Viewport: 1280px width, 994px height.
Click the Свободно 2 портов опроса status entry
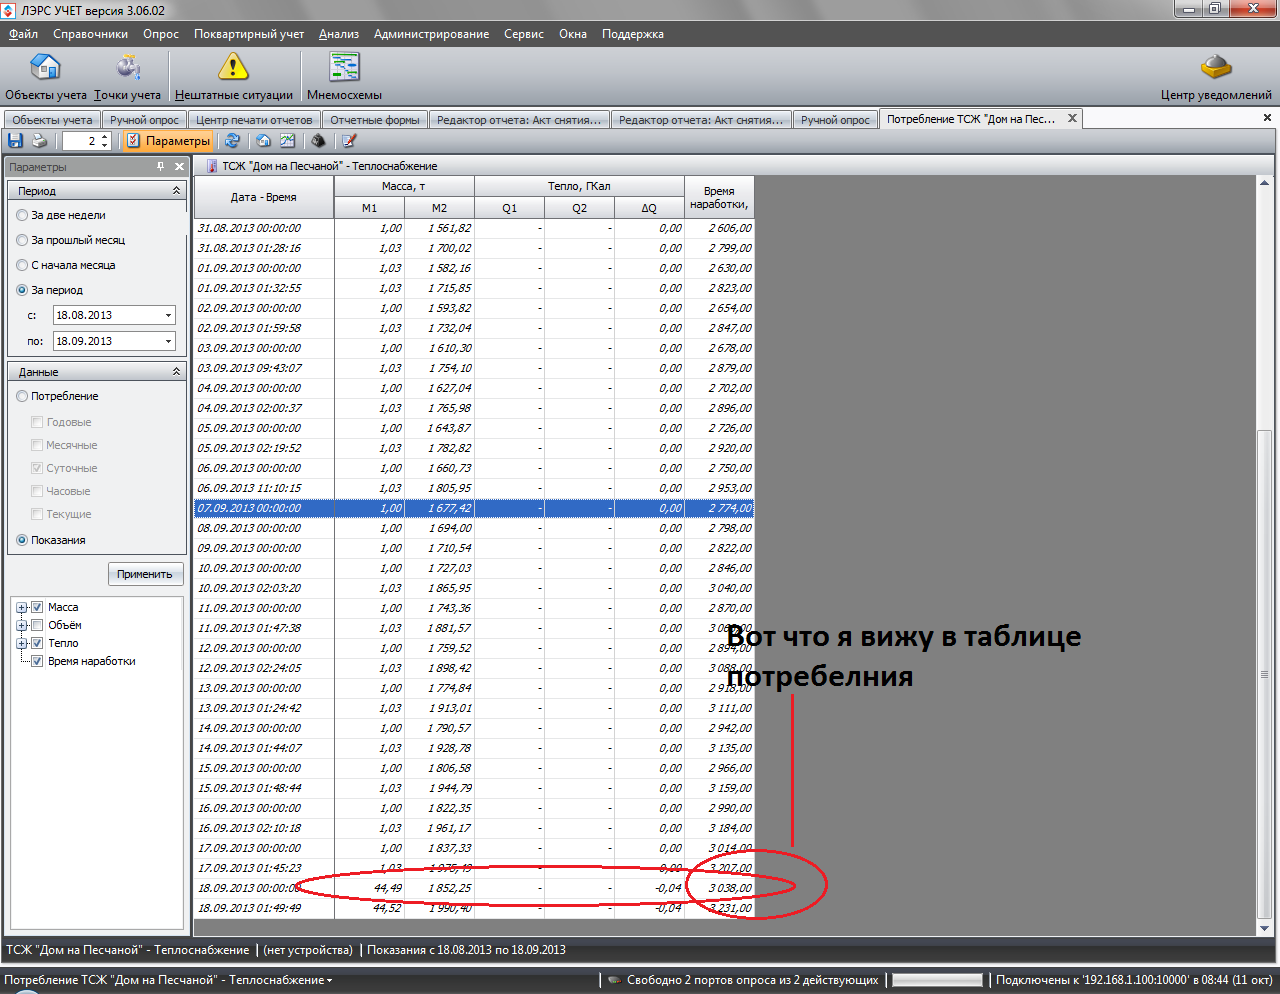[752, 980]
